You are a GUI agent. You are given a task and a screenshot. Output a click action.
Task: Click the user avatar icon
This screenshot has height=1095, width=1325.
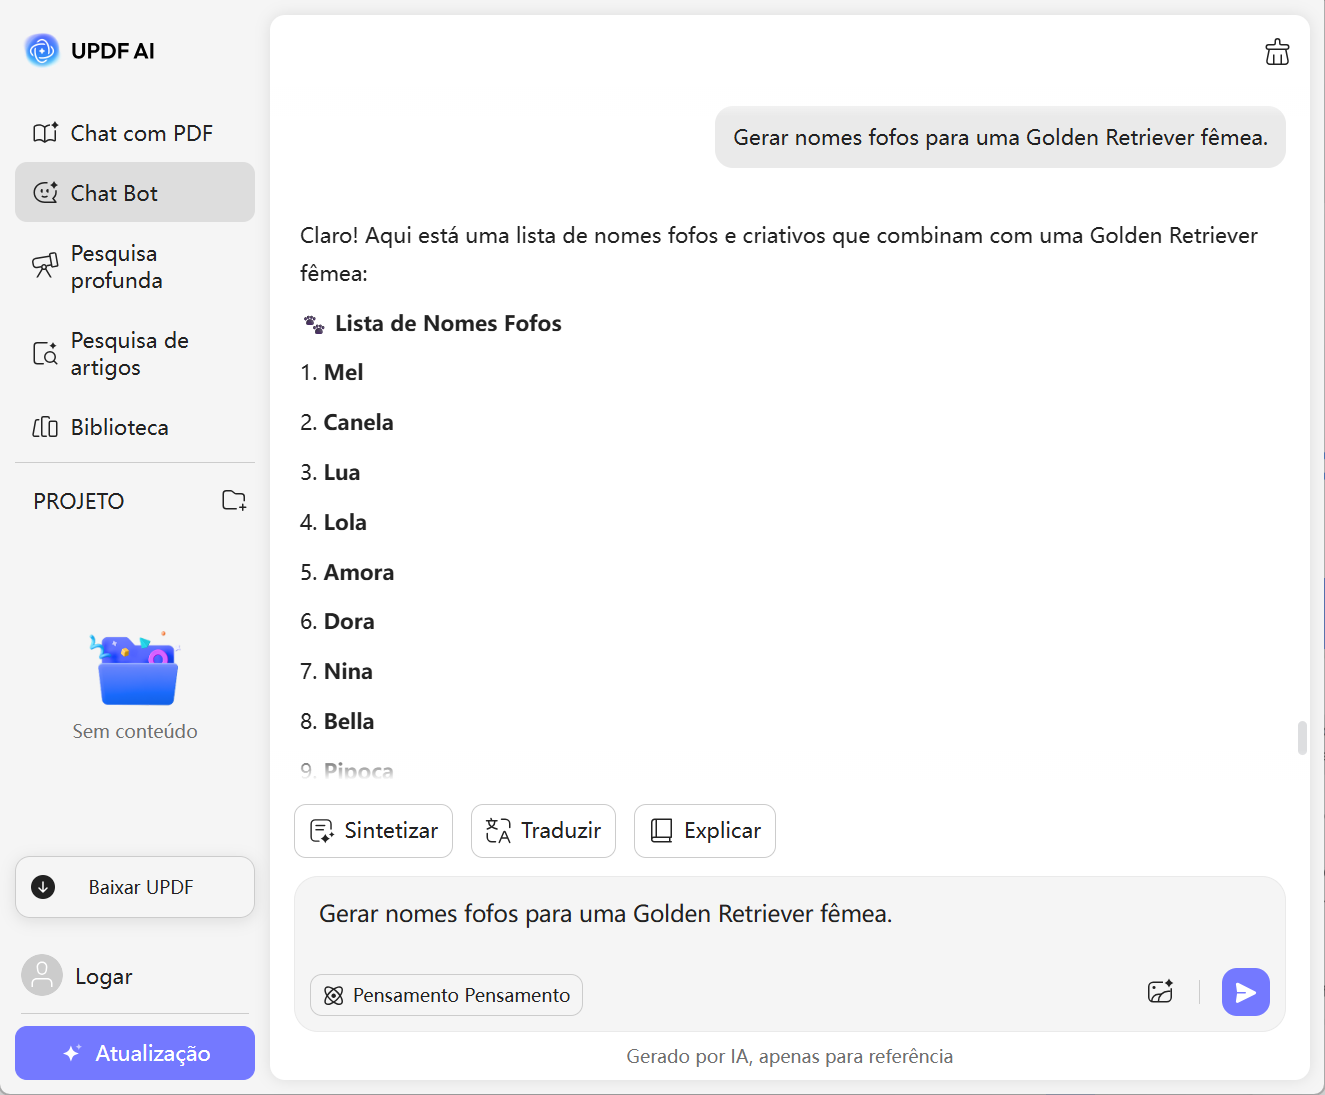[42, 976]
